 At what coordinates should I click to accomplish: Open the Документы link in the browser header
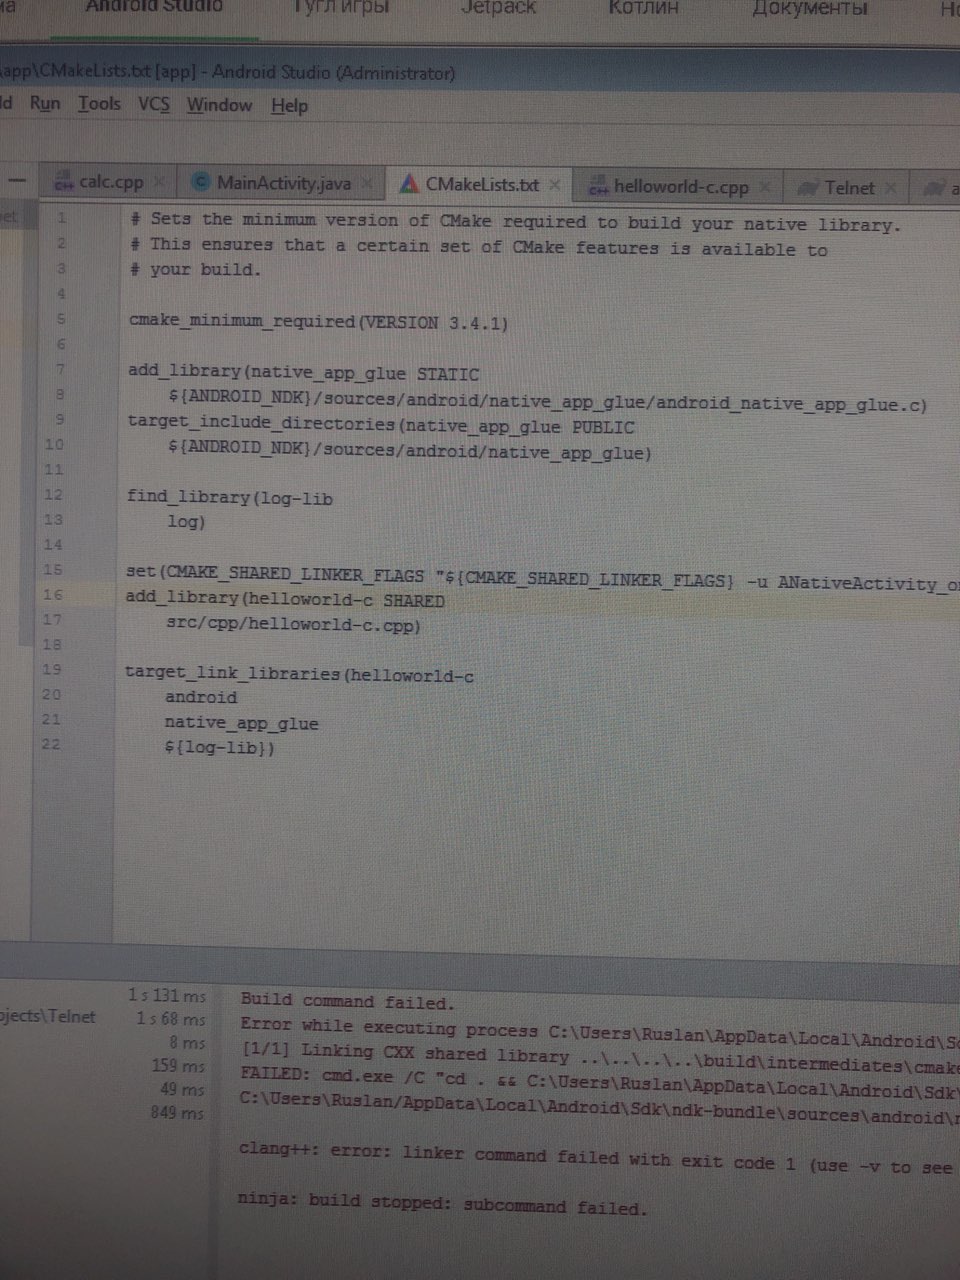click(x=809, y=9)
